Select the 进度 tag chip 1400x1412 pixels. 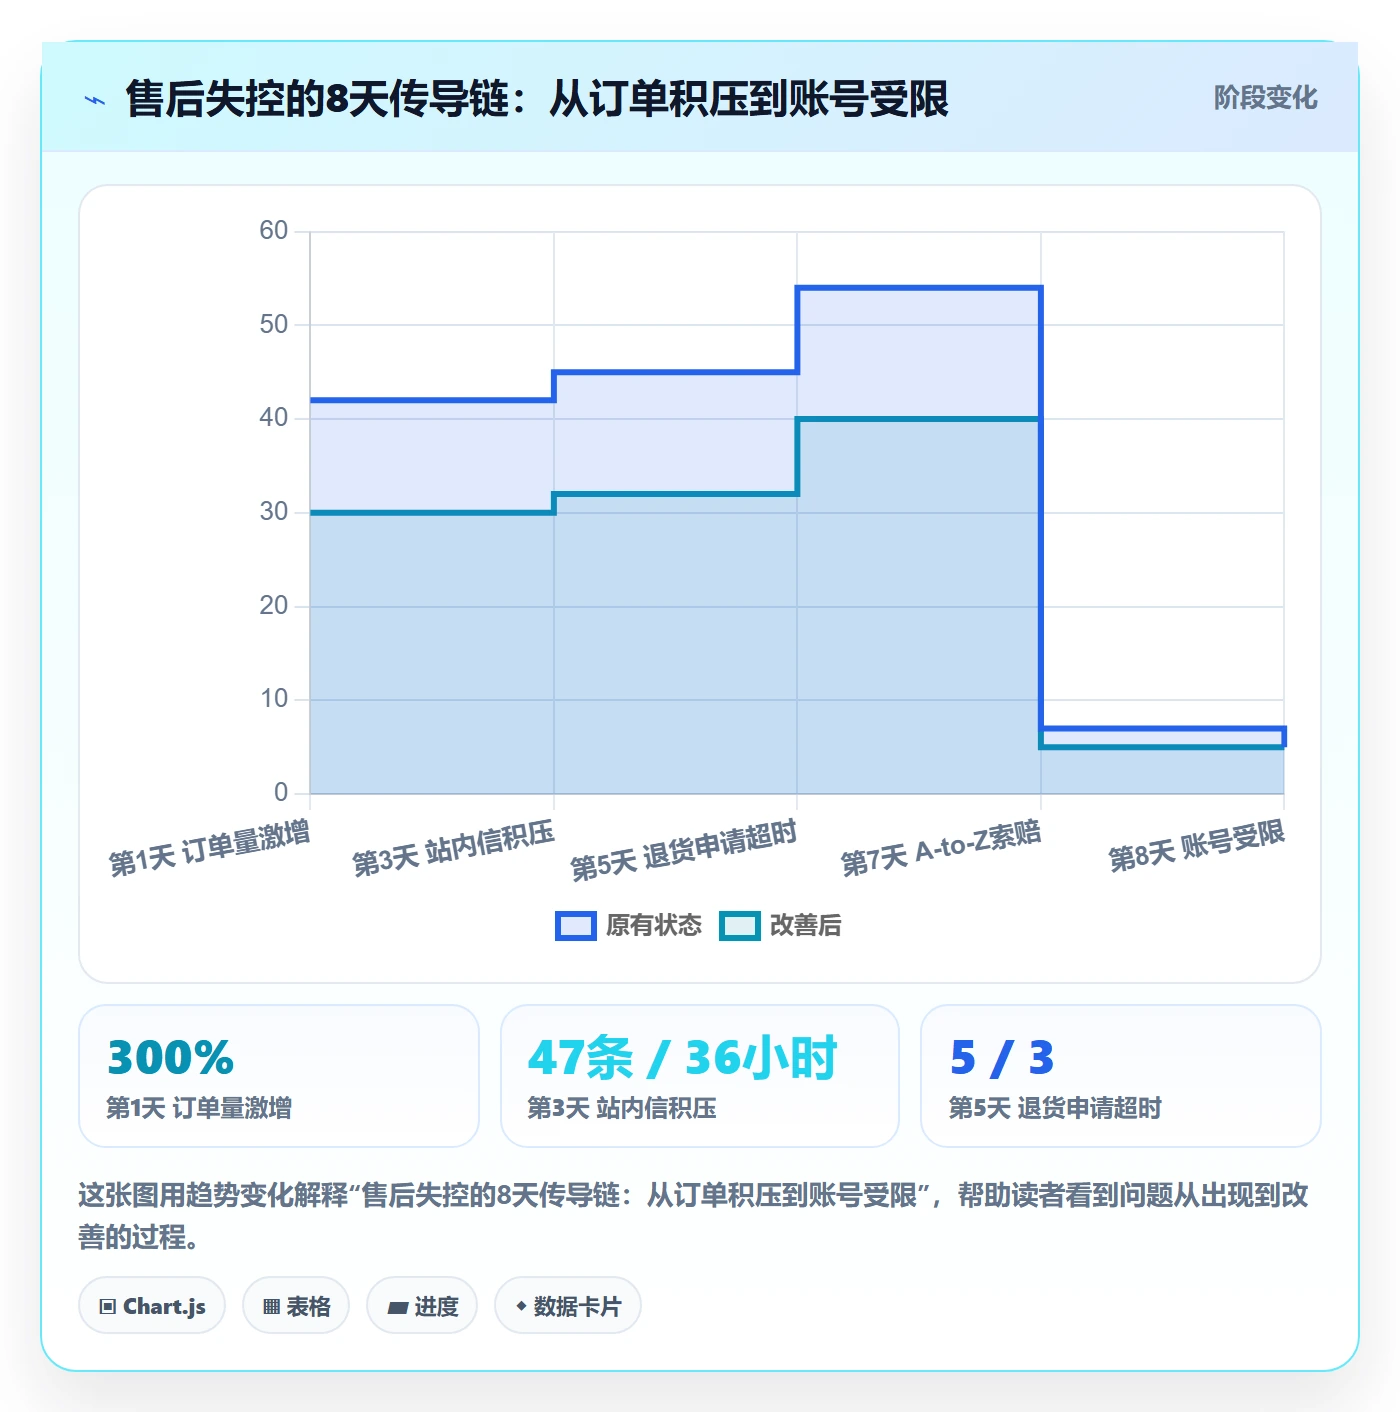[422, 1306]
